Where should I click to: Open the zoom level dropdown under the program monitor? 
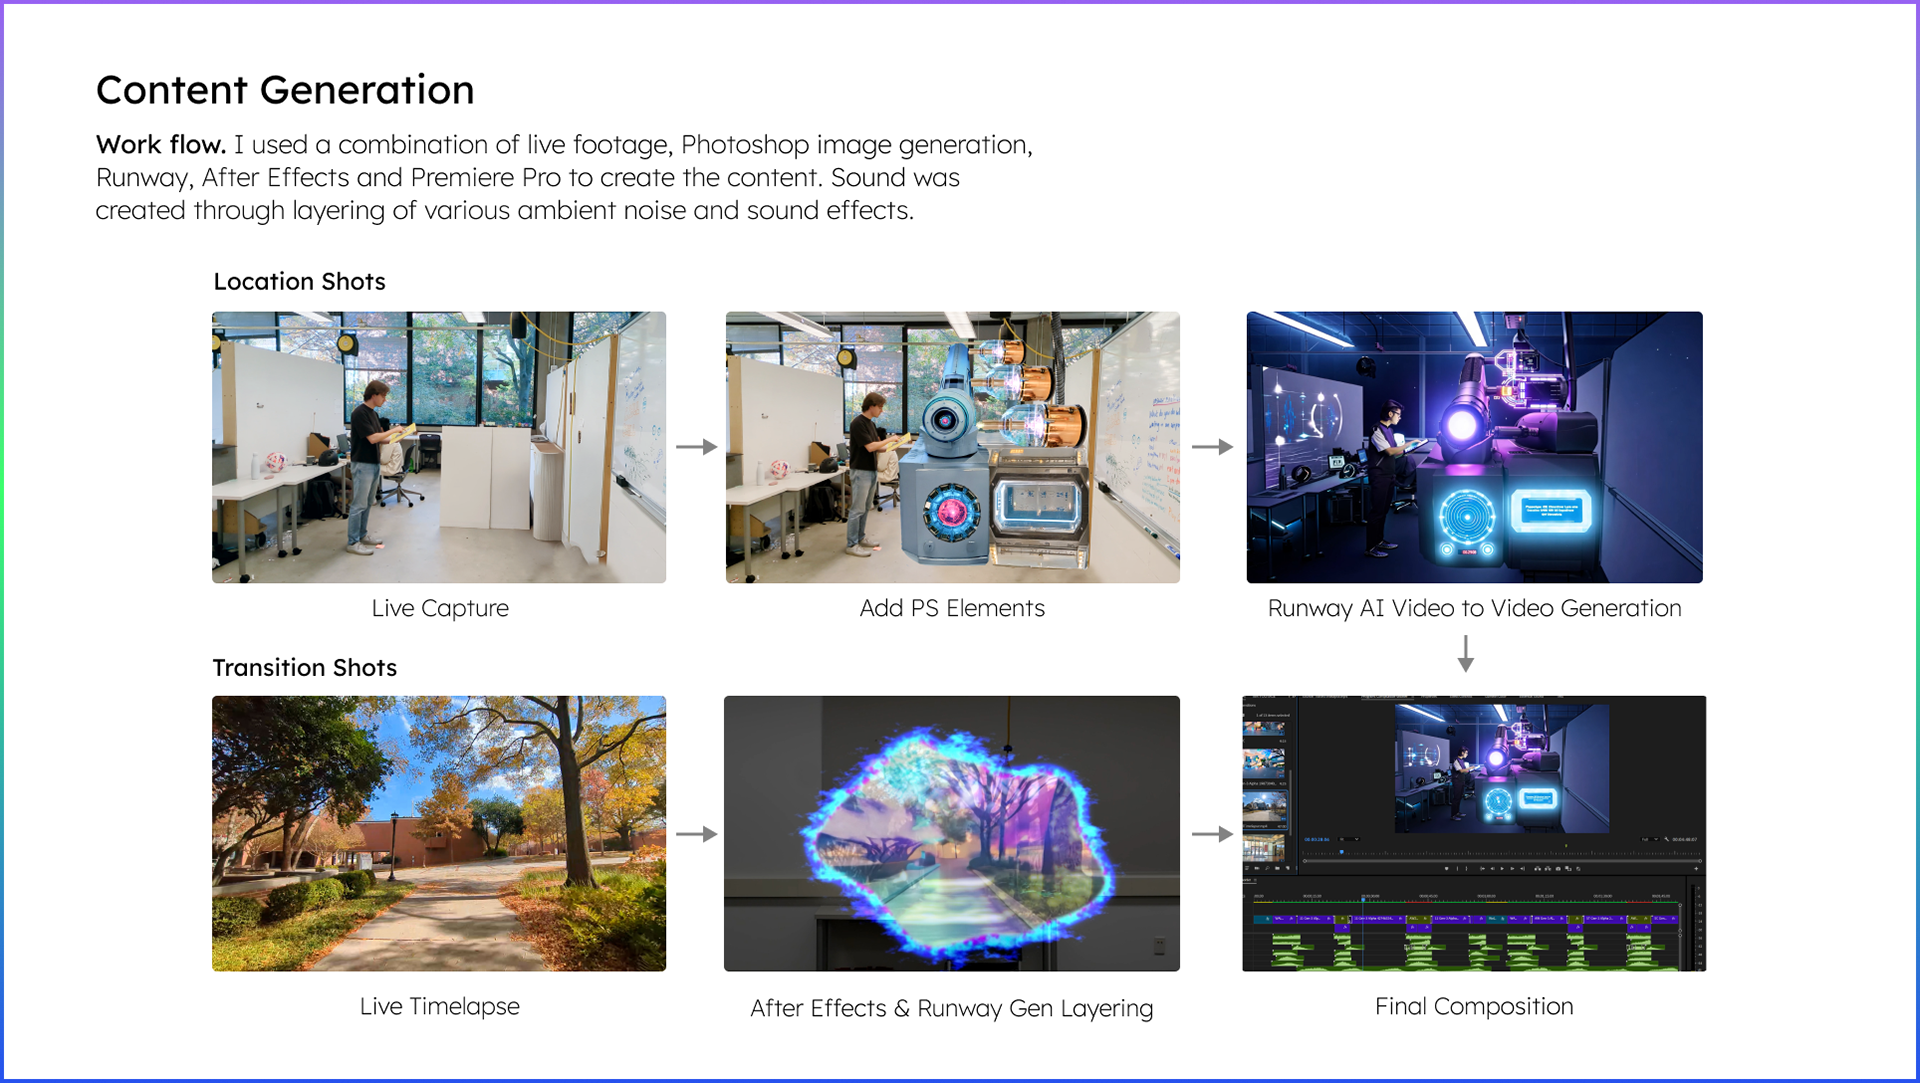coord(1349,839)
